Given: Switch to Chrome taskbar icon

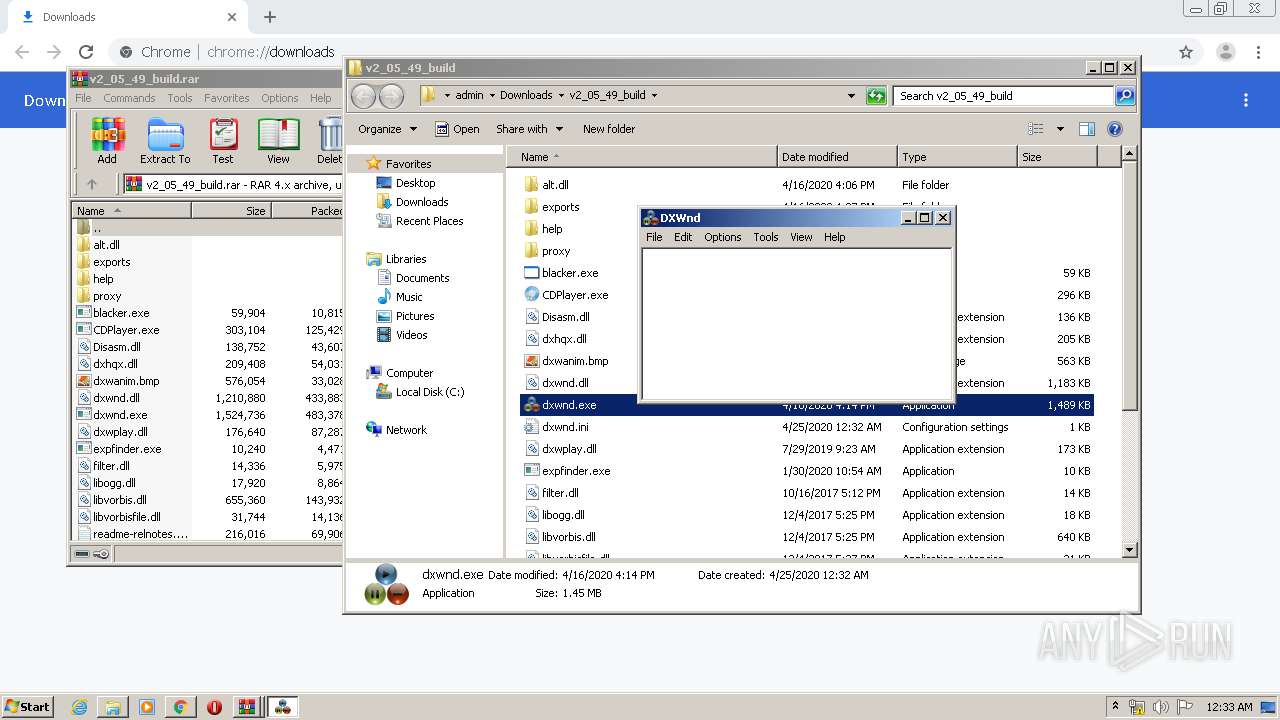Looking at the screenshot, I should point(180,707).
